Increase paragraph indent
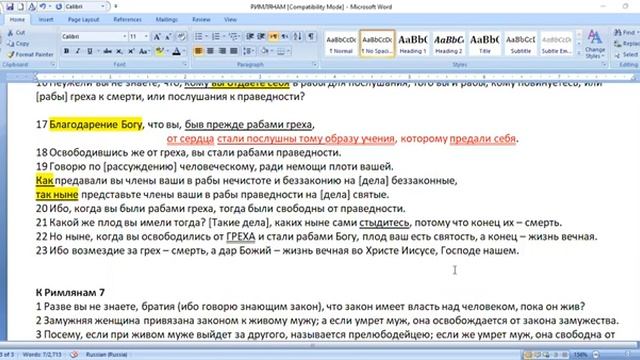The height and width of the screenshot is (360, 640). (262, 37)
